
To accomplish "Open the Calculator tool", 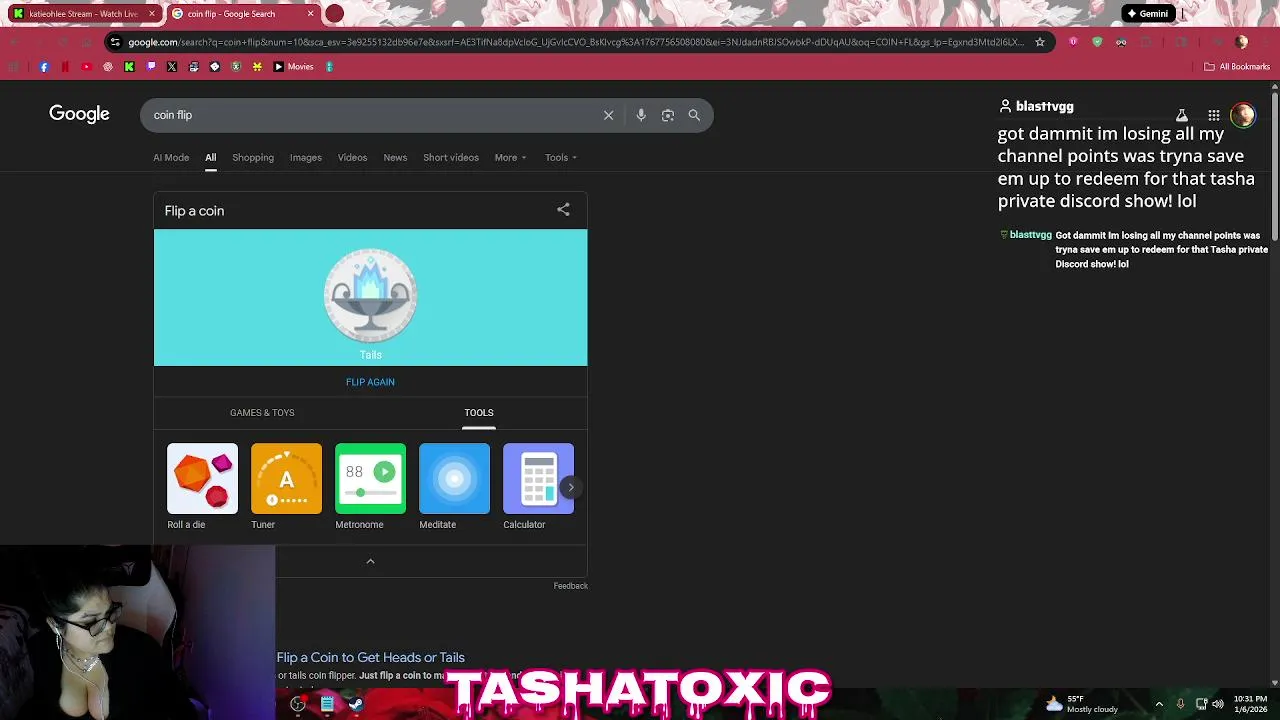I will pyautogui.click(x=538, y=486).
